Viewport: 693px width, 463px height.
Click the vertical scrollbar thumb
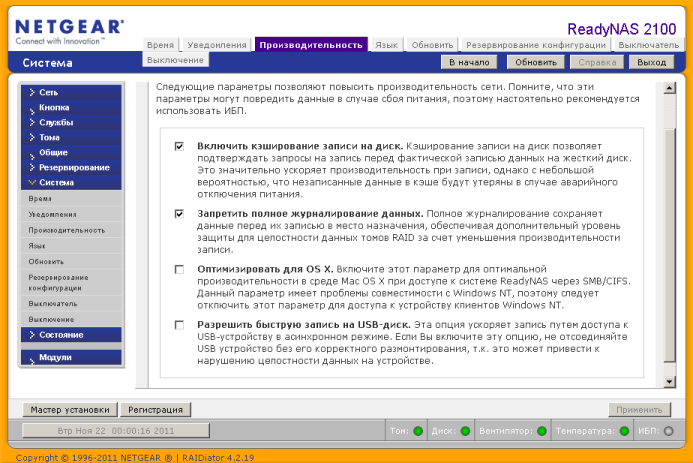click(670, 245)
